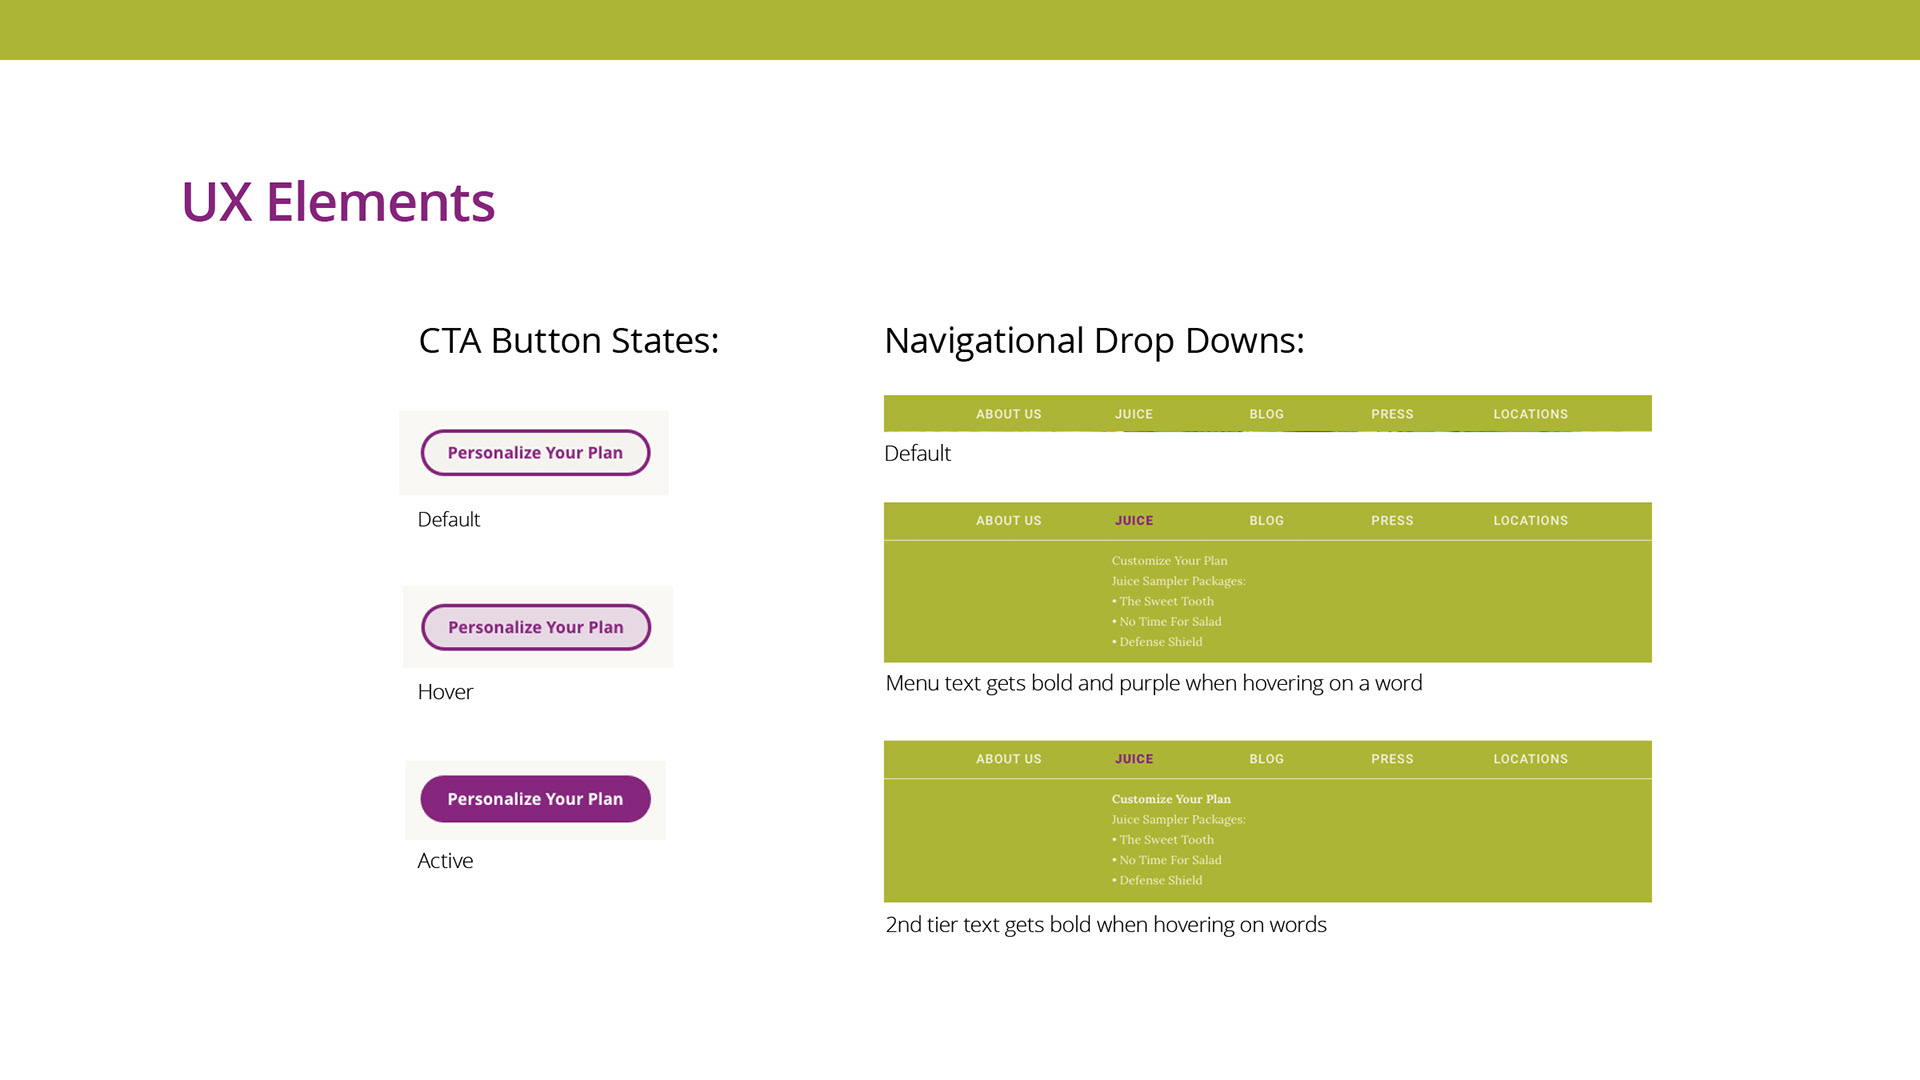Click The Sweet Tooth in the middle dropdown
The image size is (1920, 1080).
pos(1166,601)
